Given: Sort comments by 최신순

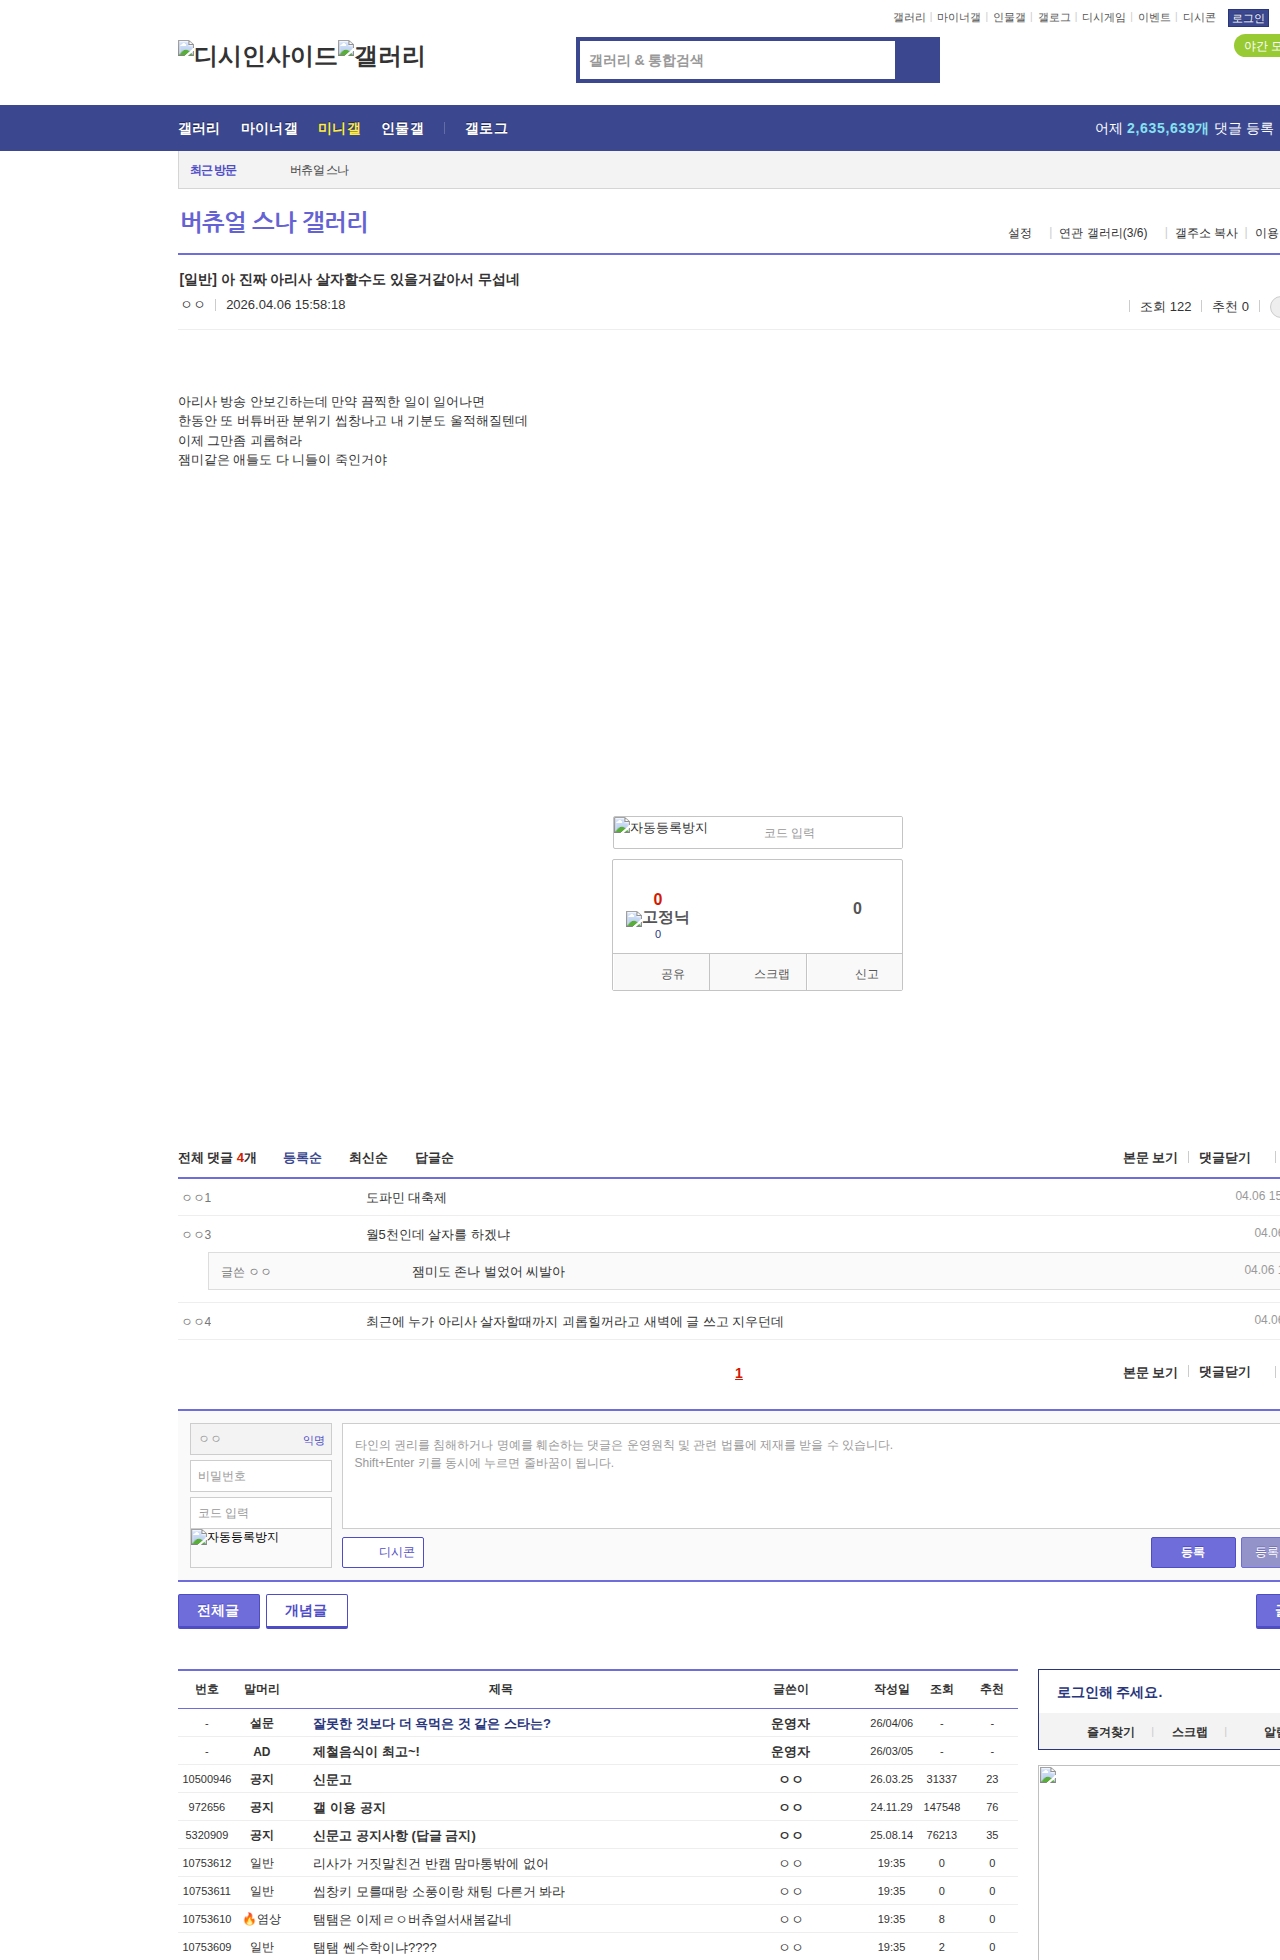Looking at the screenshot, I should (x=368, y=1158).
